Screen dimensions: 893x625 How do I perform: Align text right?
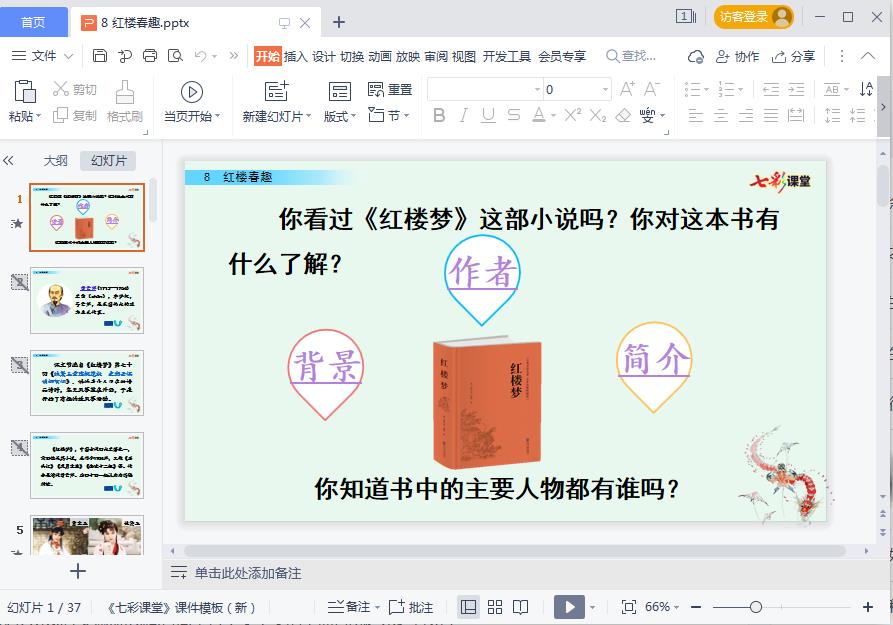(x=746, y=116)
